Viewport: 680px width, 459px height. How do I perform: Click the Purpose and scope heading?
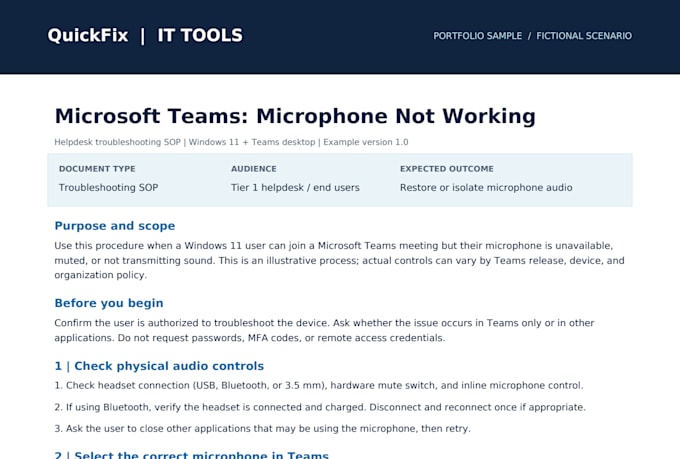tap(114, 226)
